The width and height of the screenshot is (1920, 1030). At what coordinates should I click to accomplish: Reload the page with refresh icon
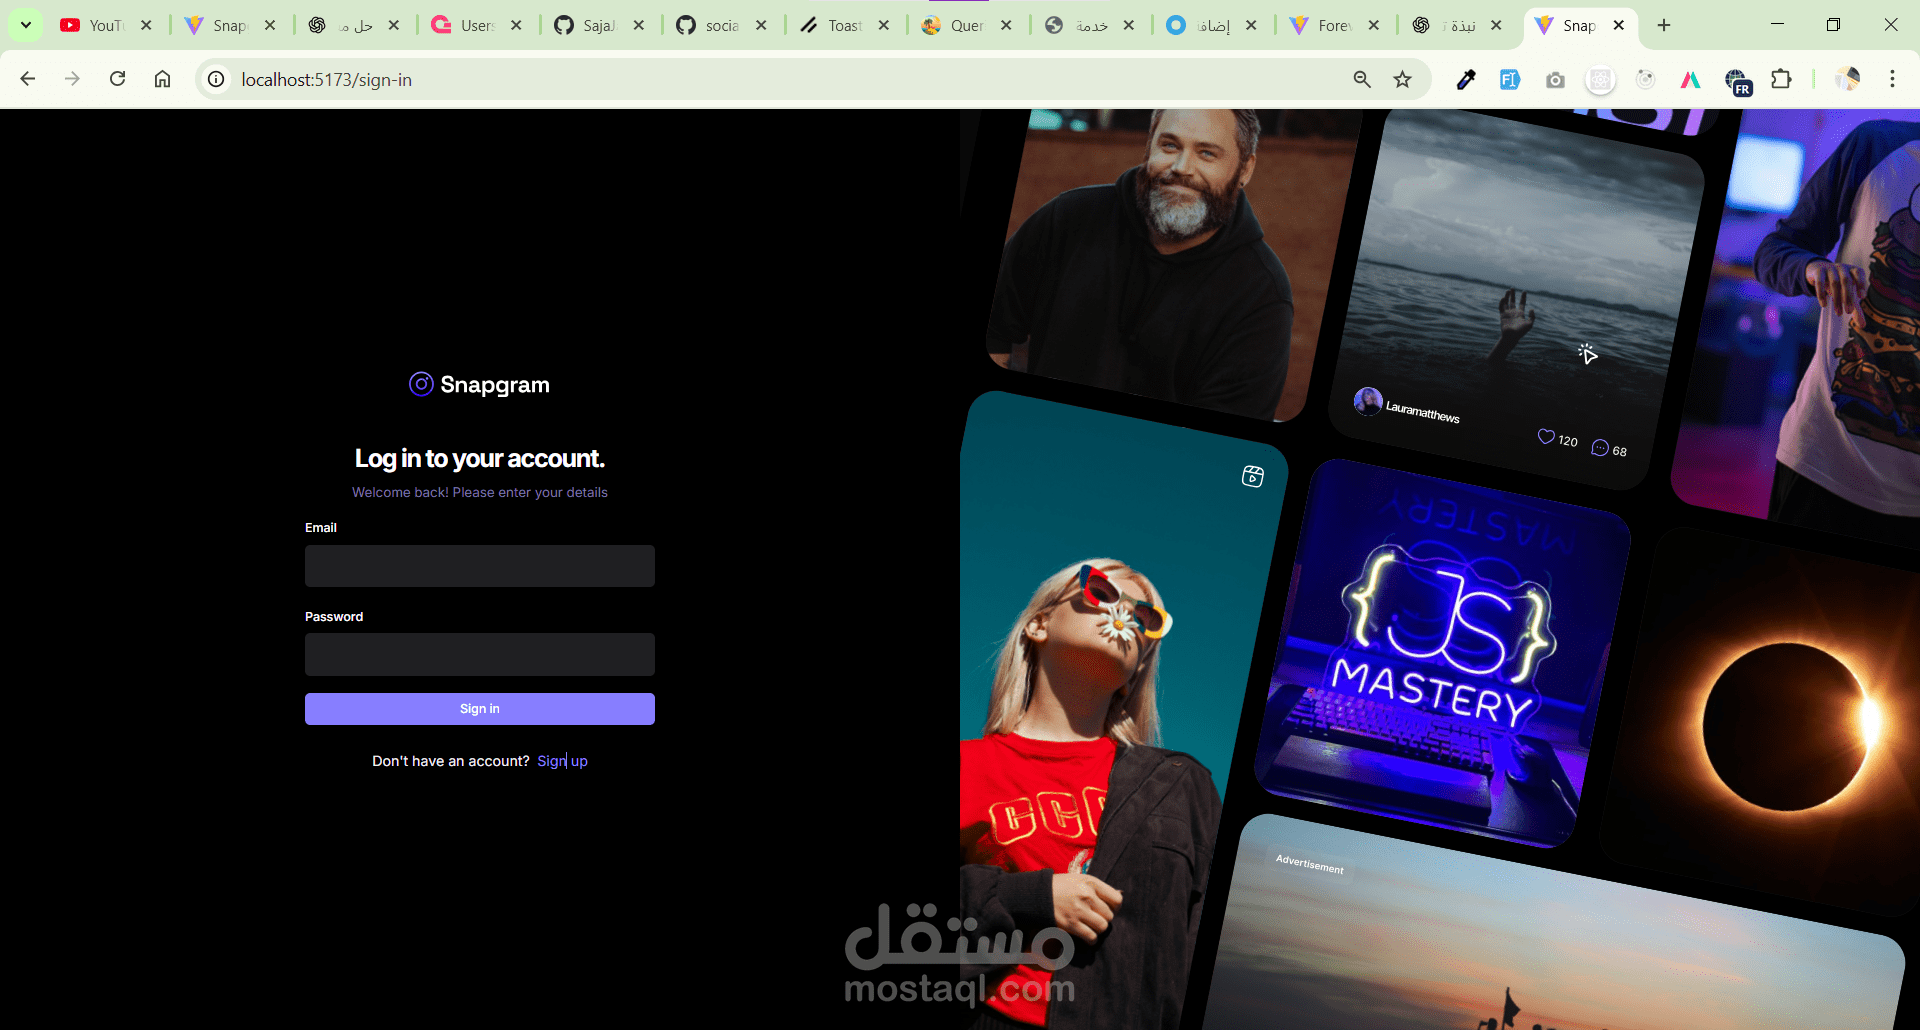pyautogui.click(x=118, y=79)
